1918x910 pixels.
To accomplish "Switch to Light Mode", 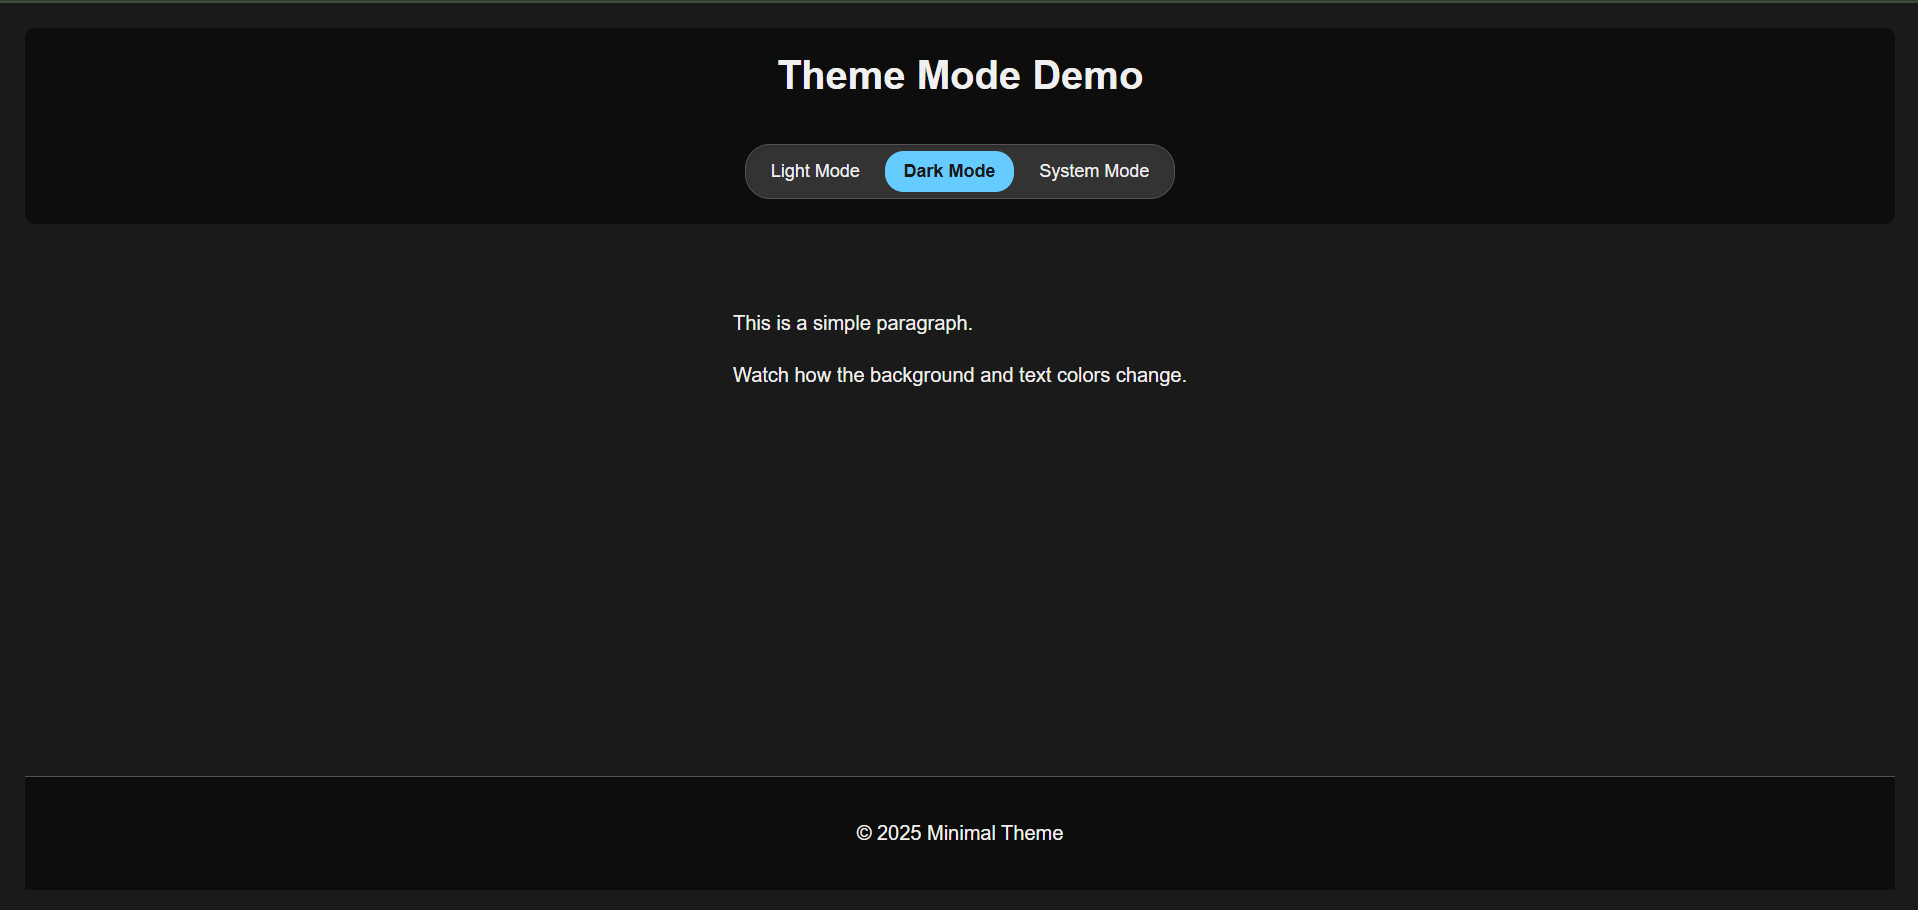I will click(815, 171).
